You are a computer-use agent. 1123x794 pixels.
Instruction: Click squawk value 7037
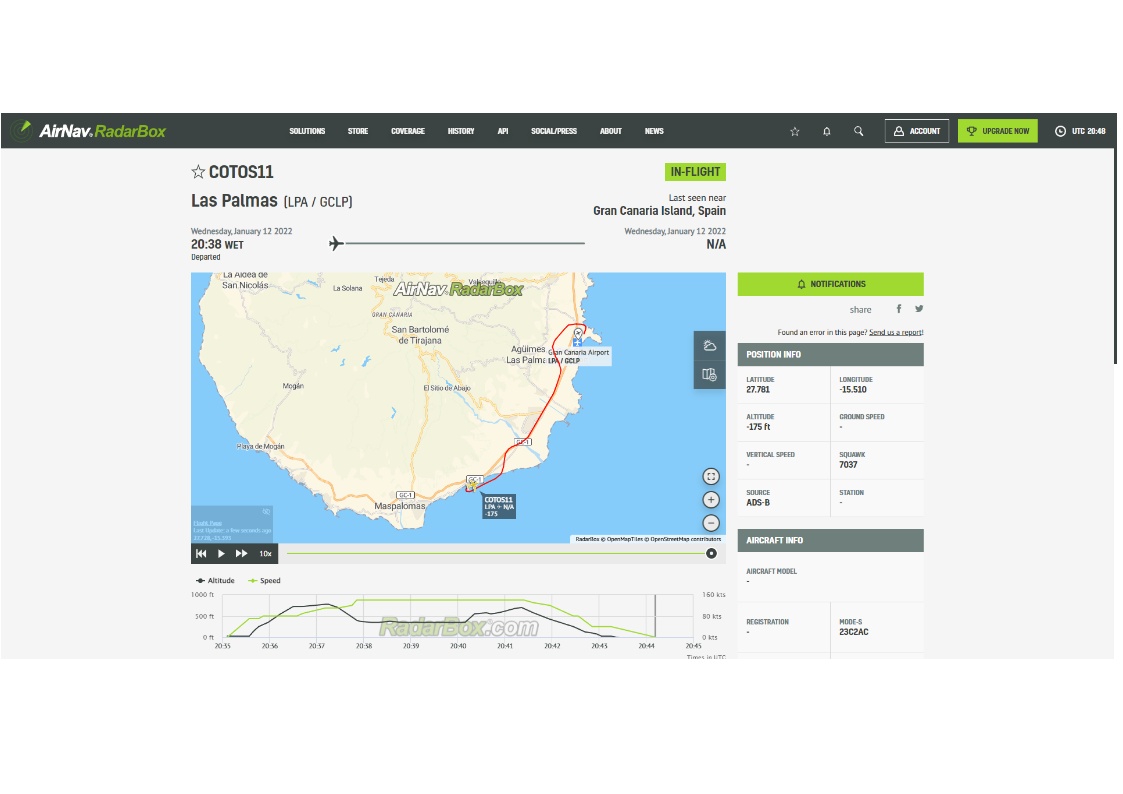[848, 465]
